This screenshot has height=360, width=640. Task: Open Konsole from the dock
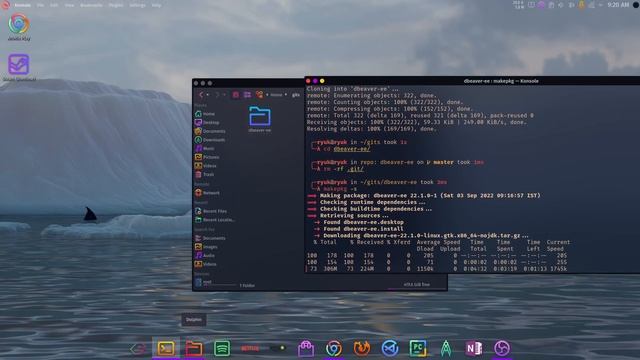click(x=166, y=348)
